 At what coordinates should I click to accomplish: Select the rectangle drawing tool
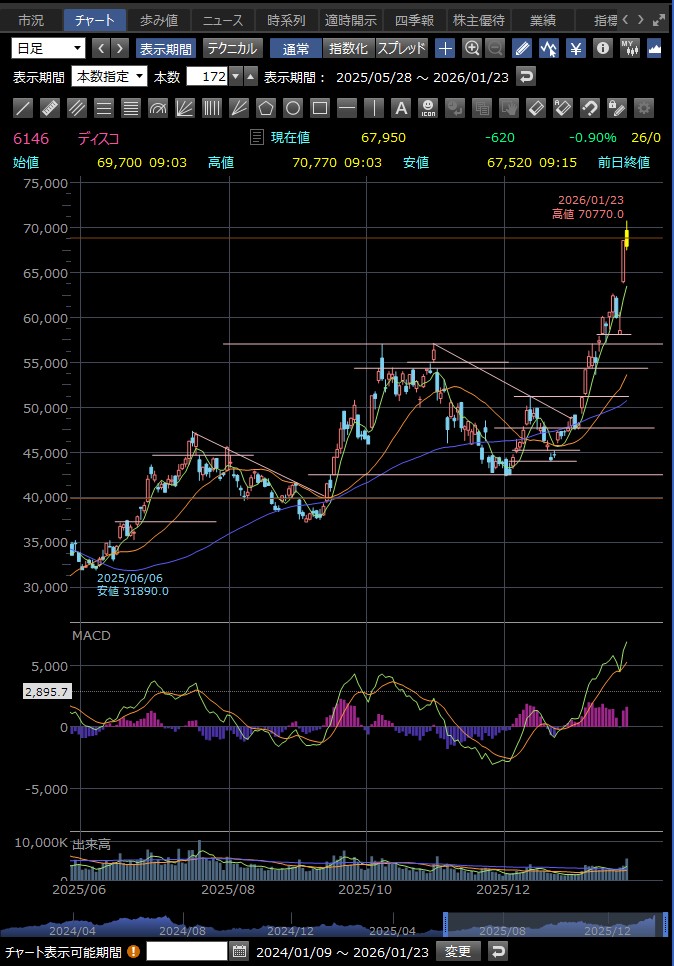click(x=320, y=108)
